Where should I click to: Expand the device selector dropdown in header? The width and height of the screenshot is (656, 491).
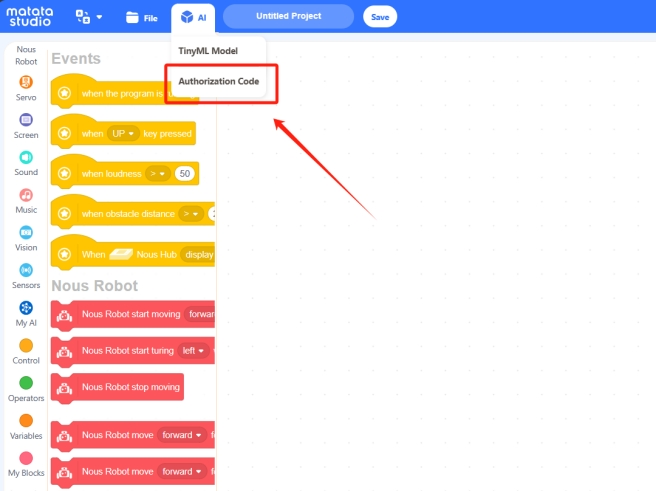(89, 17)
